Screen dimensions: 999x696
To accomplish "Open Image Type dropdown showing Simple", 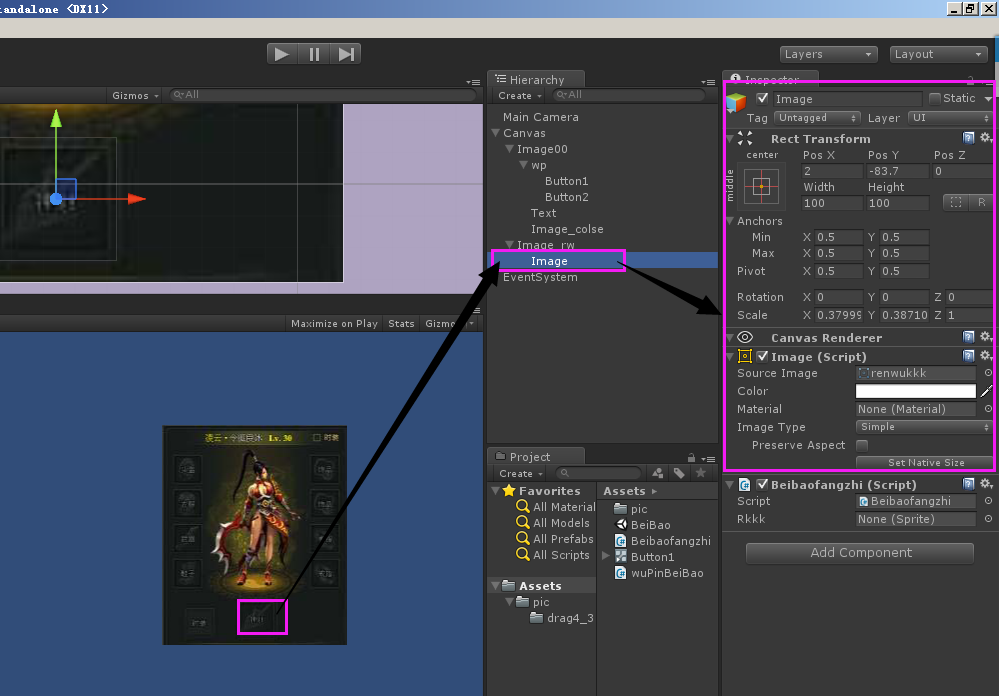I will pyautogui.click(x=924, y=427).
